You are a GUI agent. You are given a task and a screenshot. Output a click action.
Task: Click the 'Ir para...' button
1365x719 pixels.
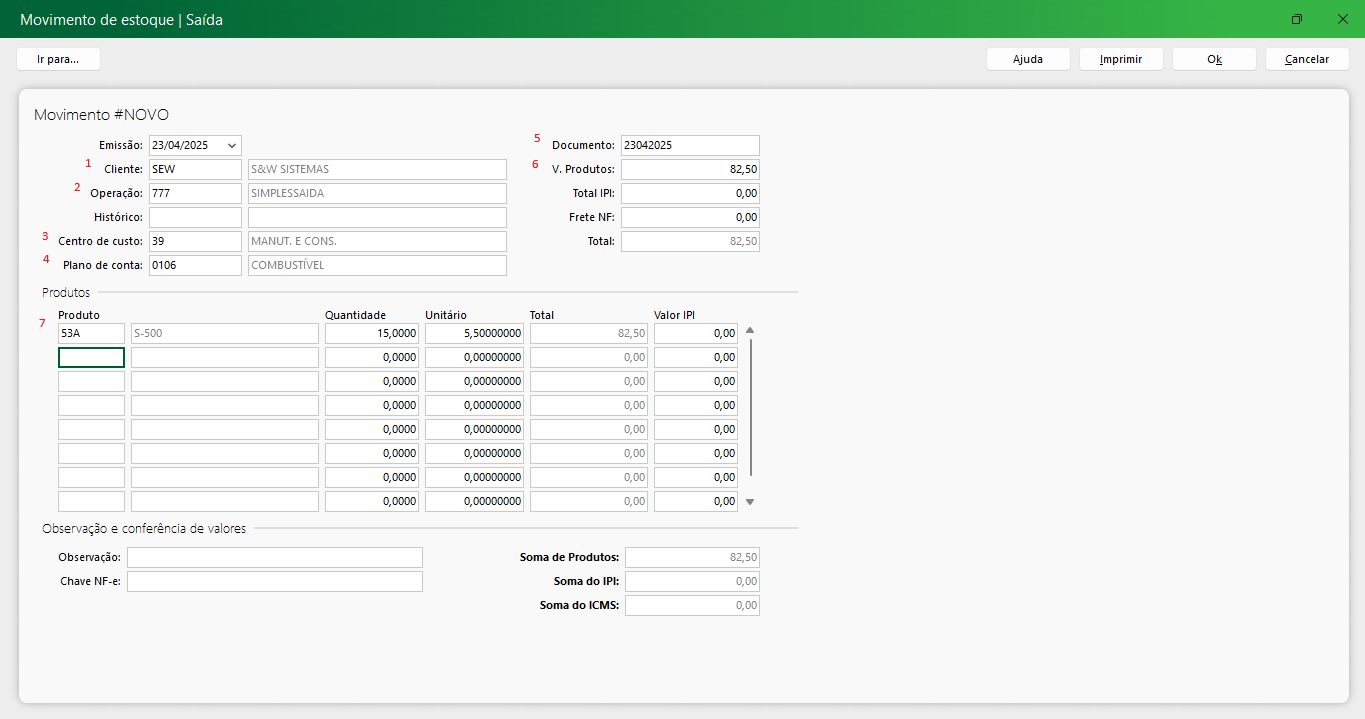(x=58, y=59)
